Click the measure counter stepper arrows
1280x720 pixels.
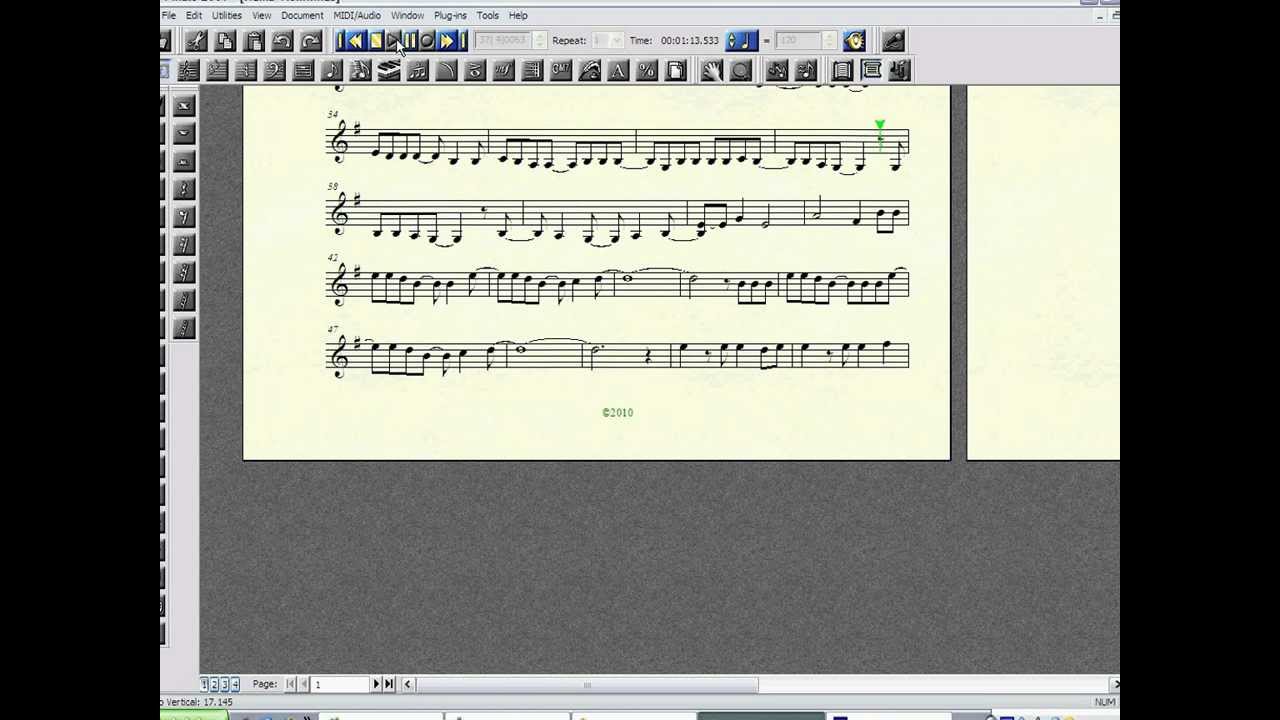[x=541, y=41]
